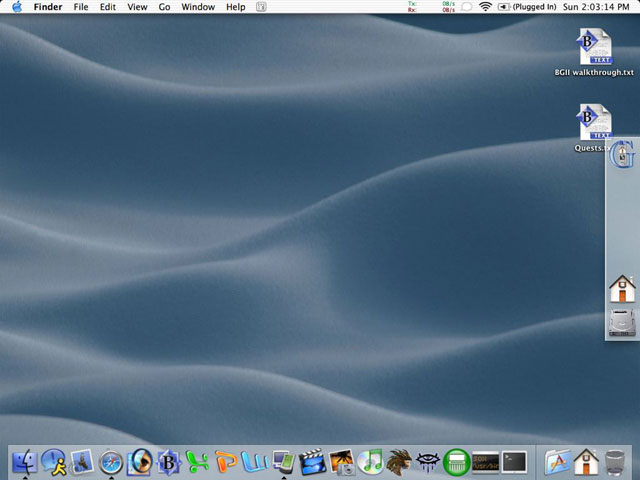Select BGII walkthrough.txt desktop file
This screenshot has height=480, width=640.
[594, 52]
